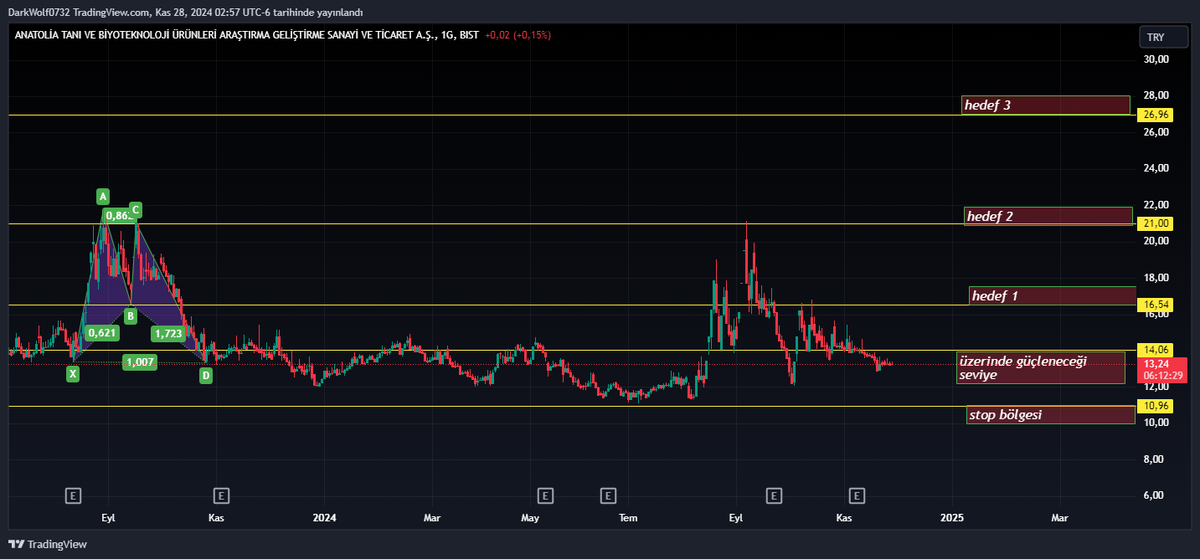This screenshot has width=1200, height=559.
Task: Click the 26,96 price line label
Action: 1156,115
